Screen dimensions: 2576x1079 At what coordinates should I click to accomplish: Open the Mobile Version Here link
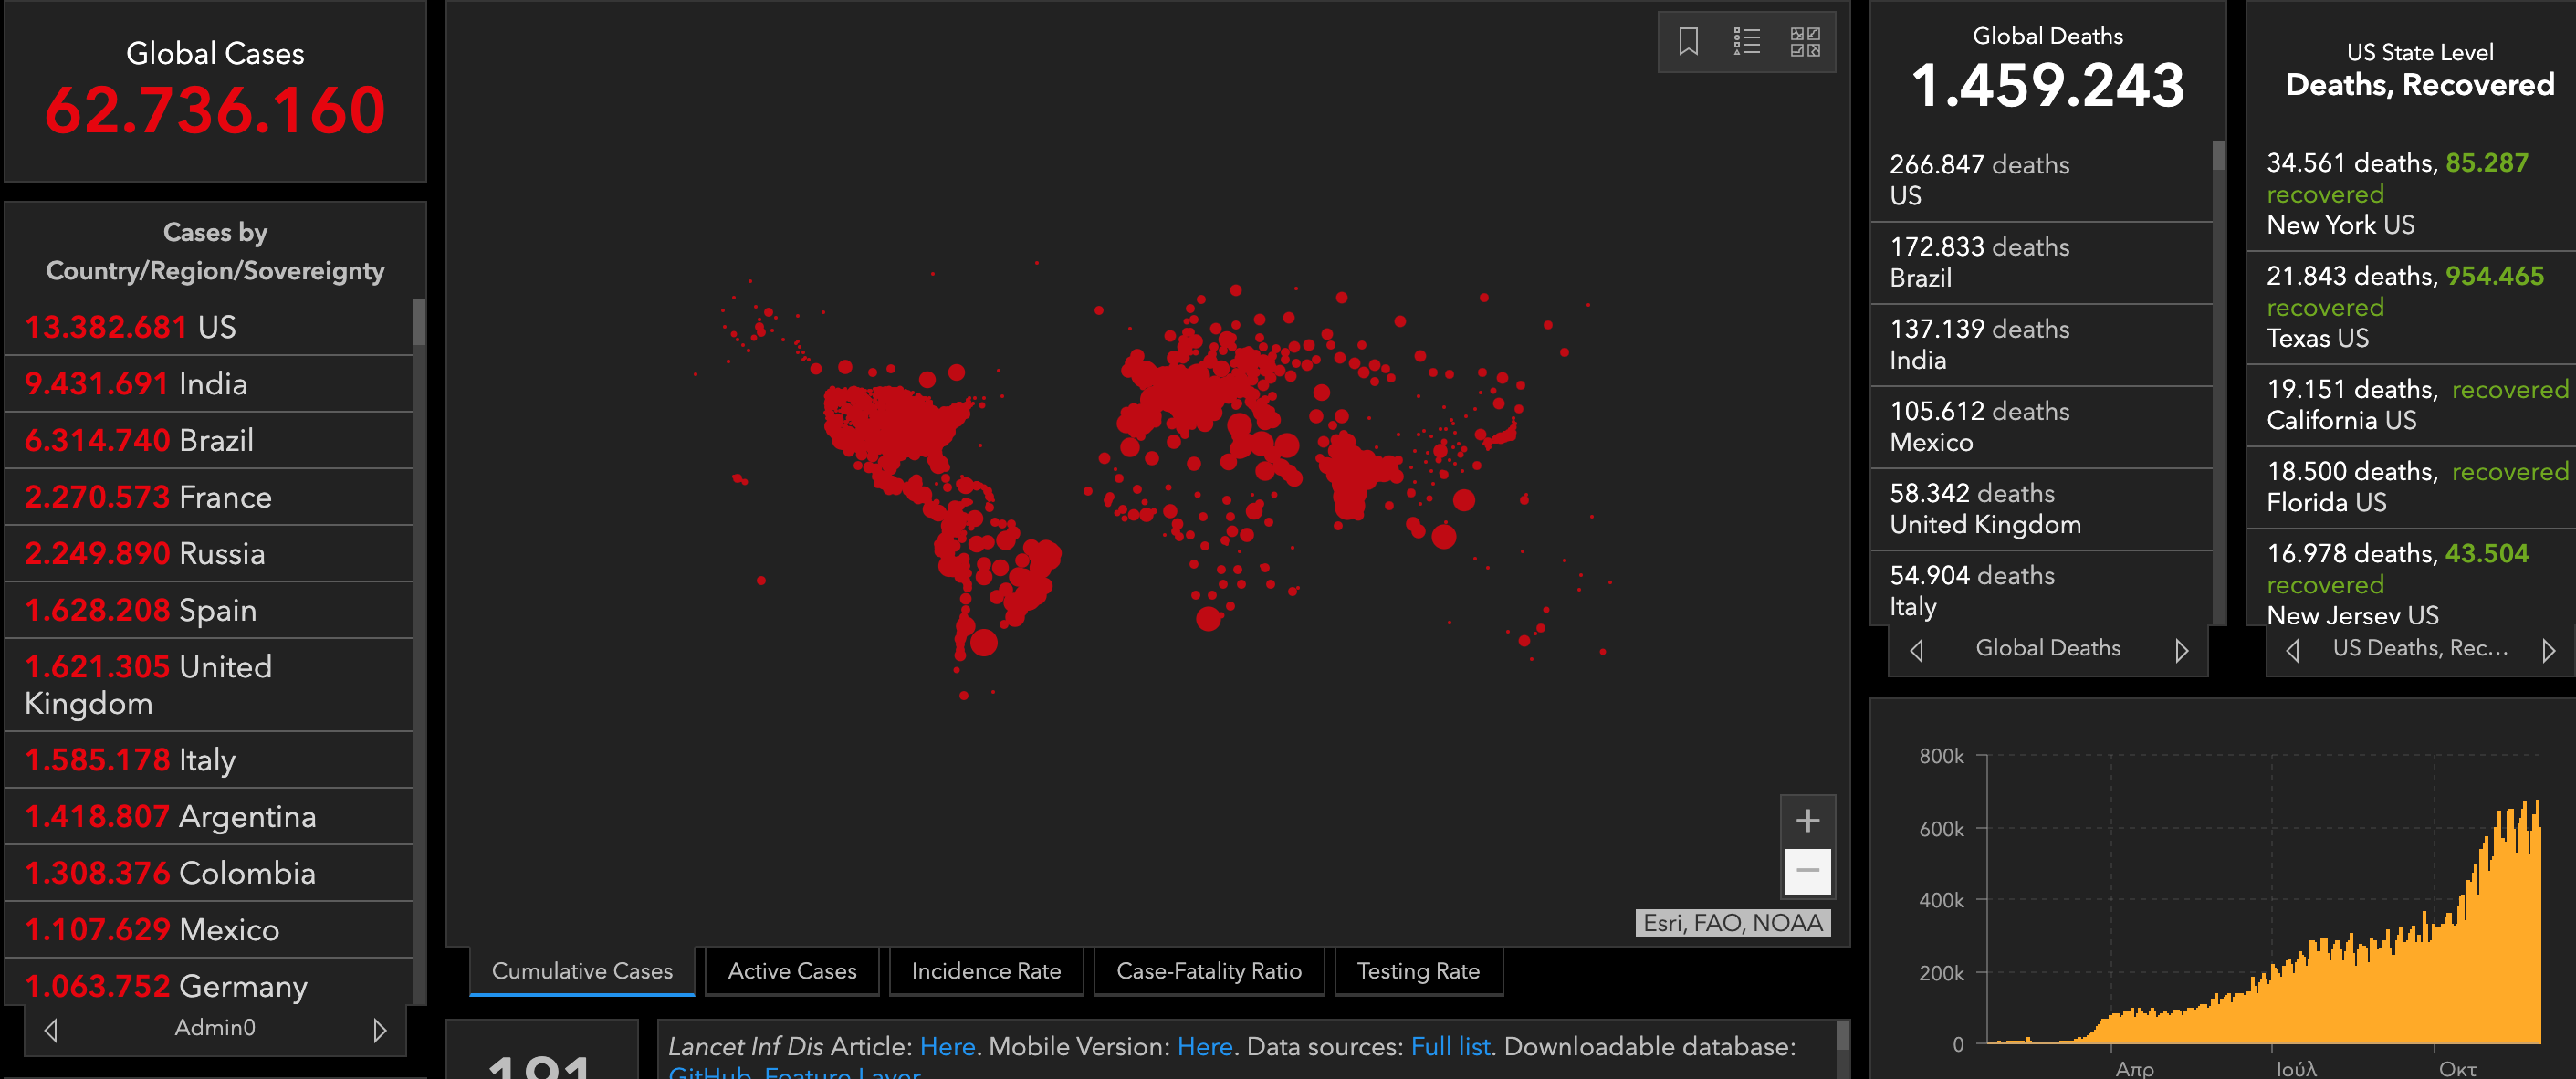point(1204,1046)
